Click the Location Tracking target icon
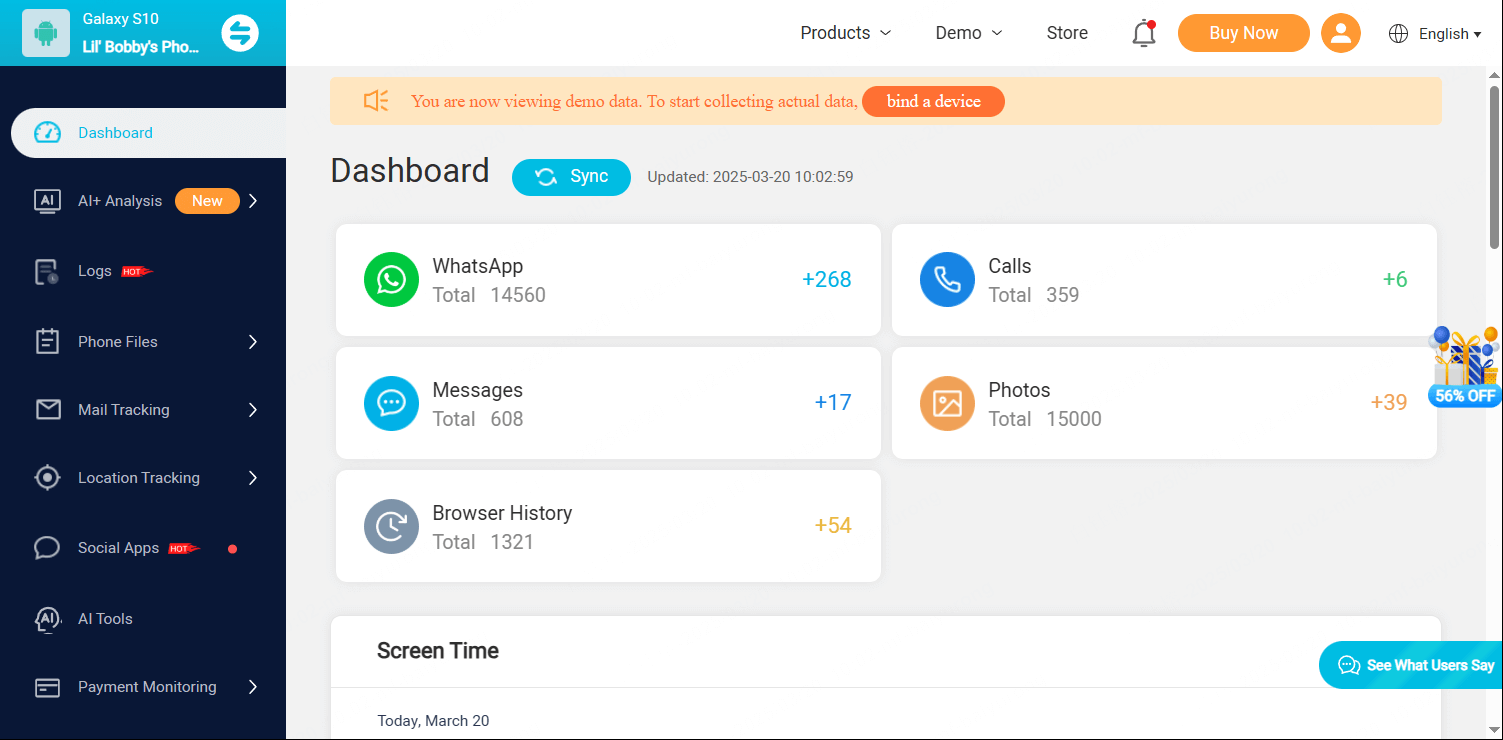Image resolution: width=1503 pixels, height=740 pixels. [47, 478]
